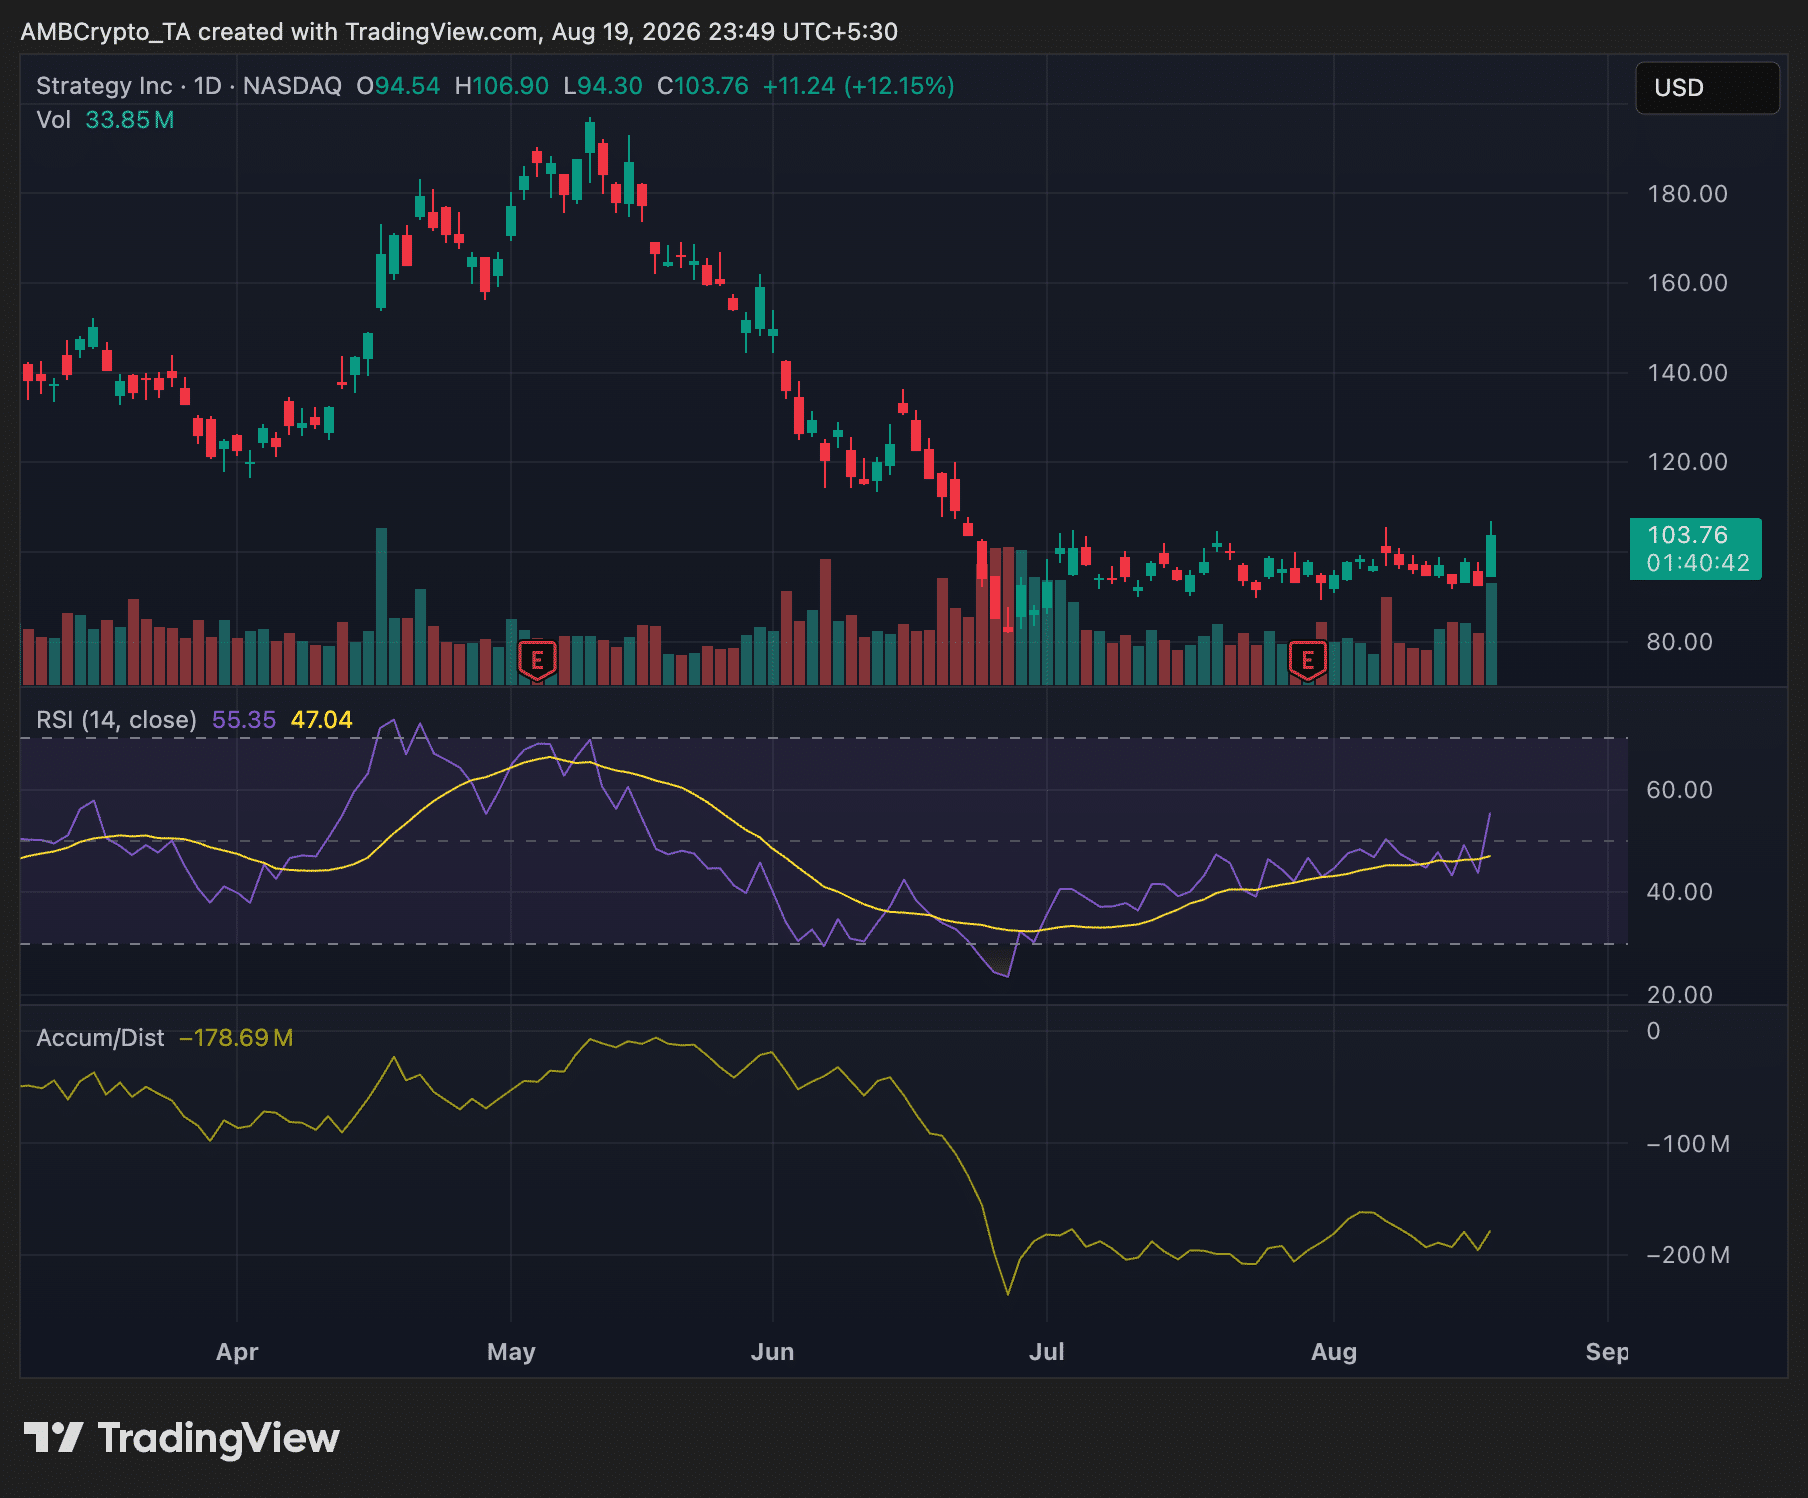Click the Apr label on time axis
This screenshot has width=1808, height=1498.
pos(237,1352)
